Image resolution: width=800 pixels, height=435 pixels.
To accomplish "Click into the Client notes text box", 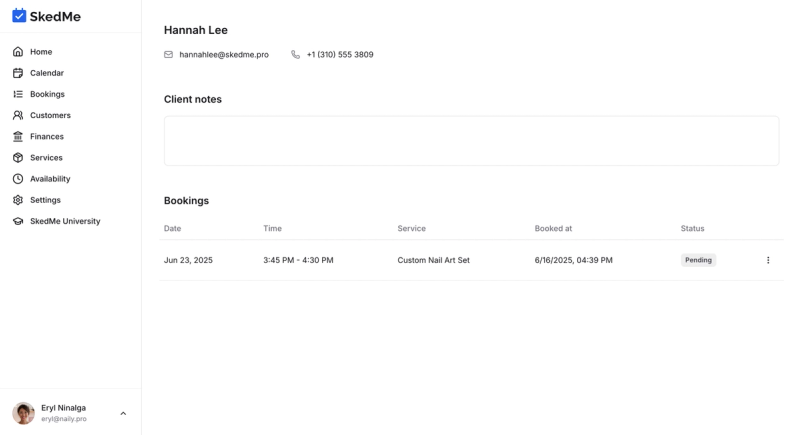I will pyautogui.click(x=471, y=141).
